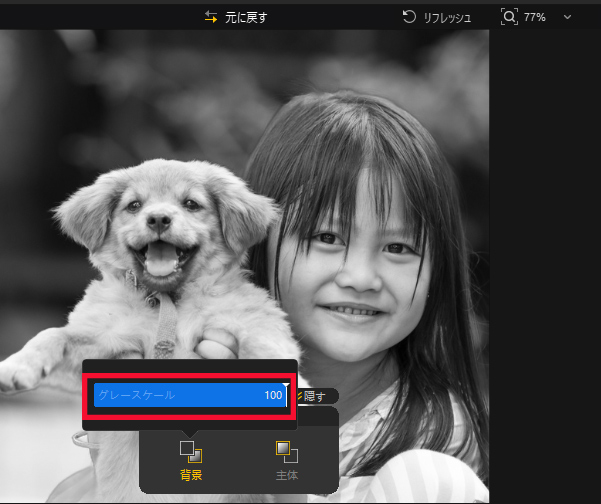This screenshot has height=504, width=601.
Task: Toggle 隠す to hide the panel
Action: 314,397
